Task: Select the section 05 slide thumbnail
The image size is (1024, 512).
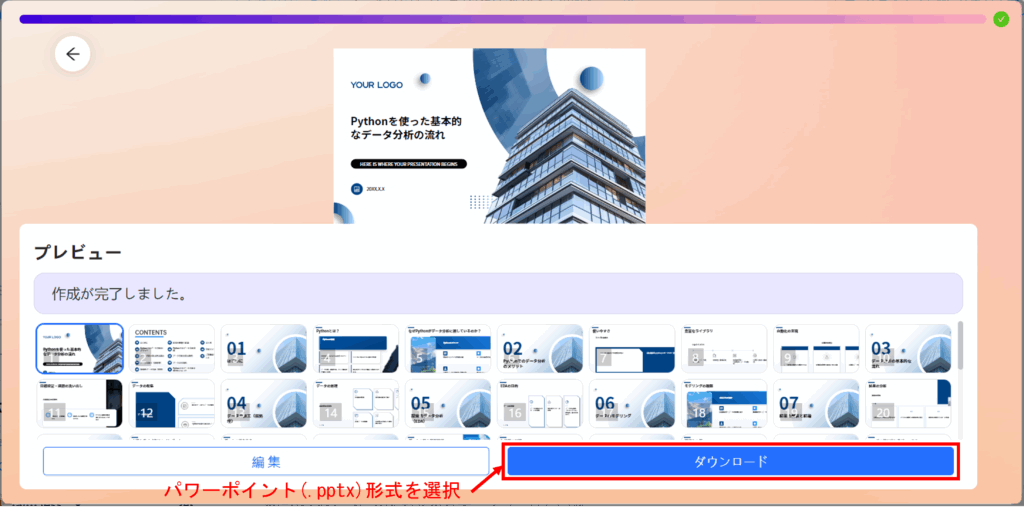Action: coord(448,404)
